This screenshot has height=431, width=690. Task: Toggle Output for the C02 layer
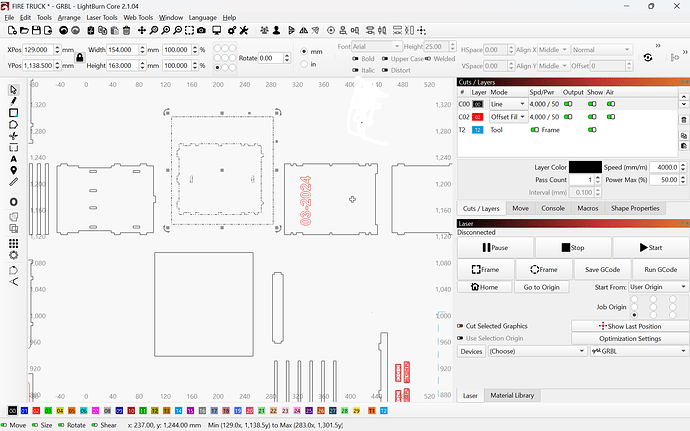(568, 117)
